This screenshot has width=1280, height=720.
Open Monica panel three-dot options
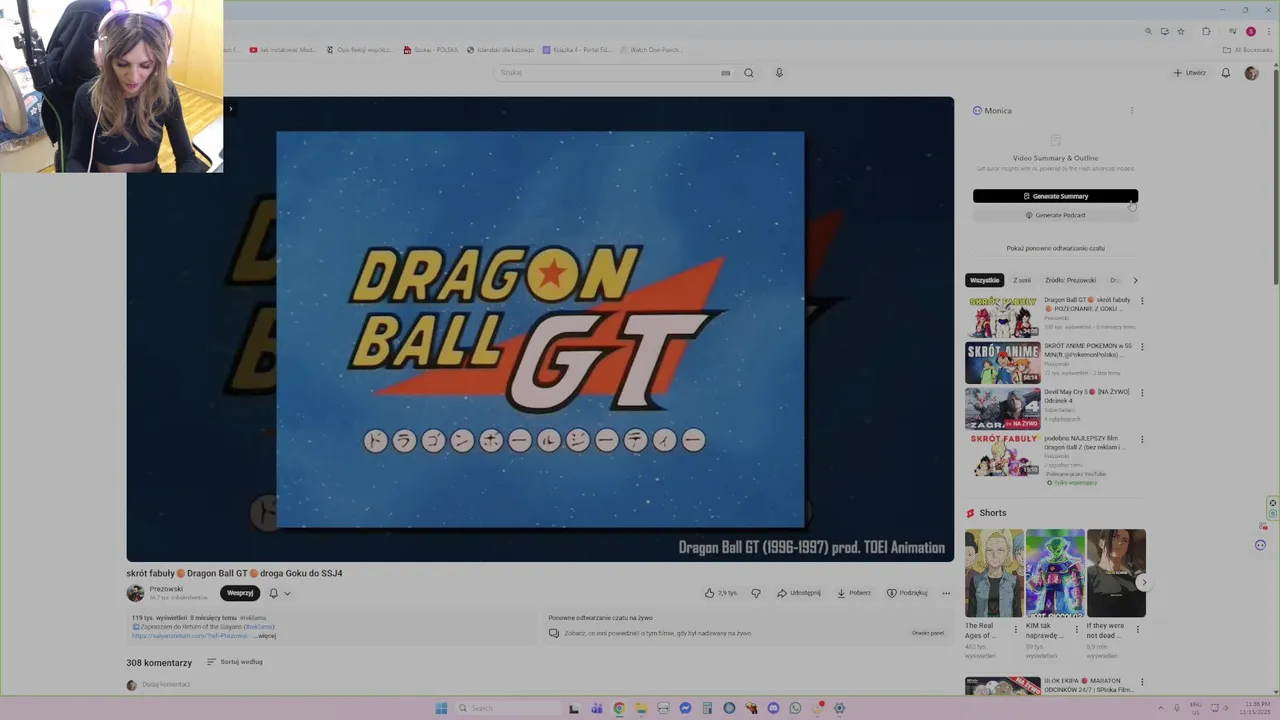tap(1132, 111)
